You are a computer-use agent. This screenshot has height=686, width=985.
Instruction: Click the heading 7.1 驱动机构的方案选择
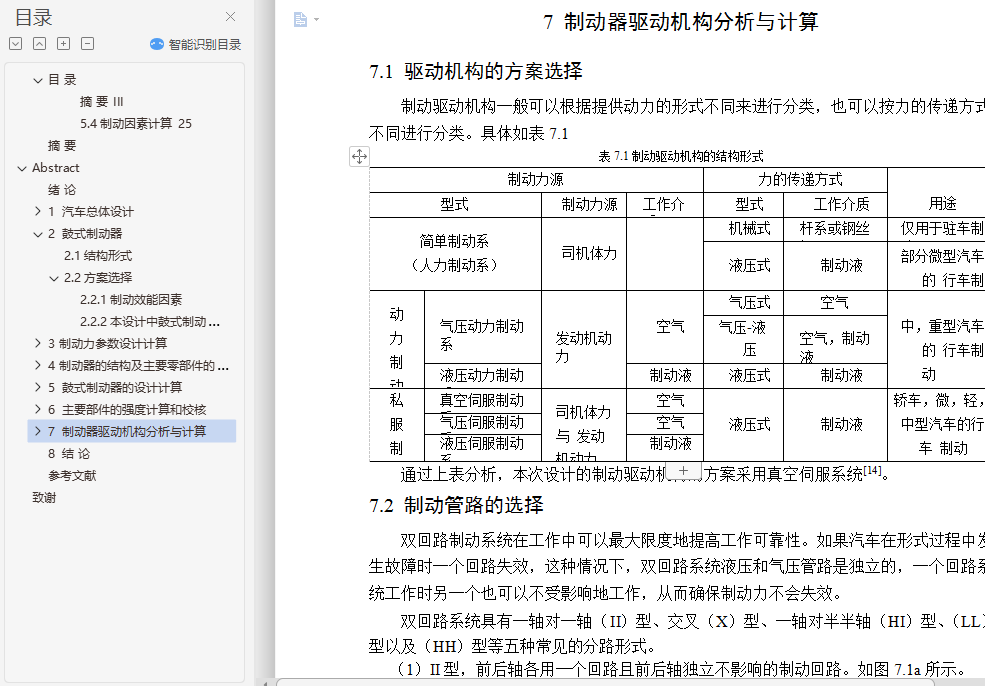tap(476, 71)
